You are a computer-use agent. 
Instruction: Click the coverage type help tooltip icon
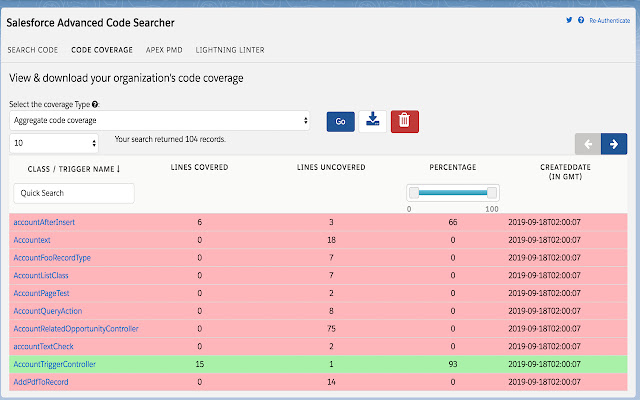click(95, 104)
